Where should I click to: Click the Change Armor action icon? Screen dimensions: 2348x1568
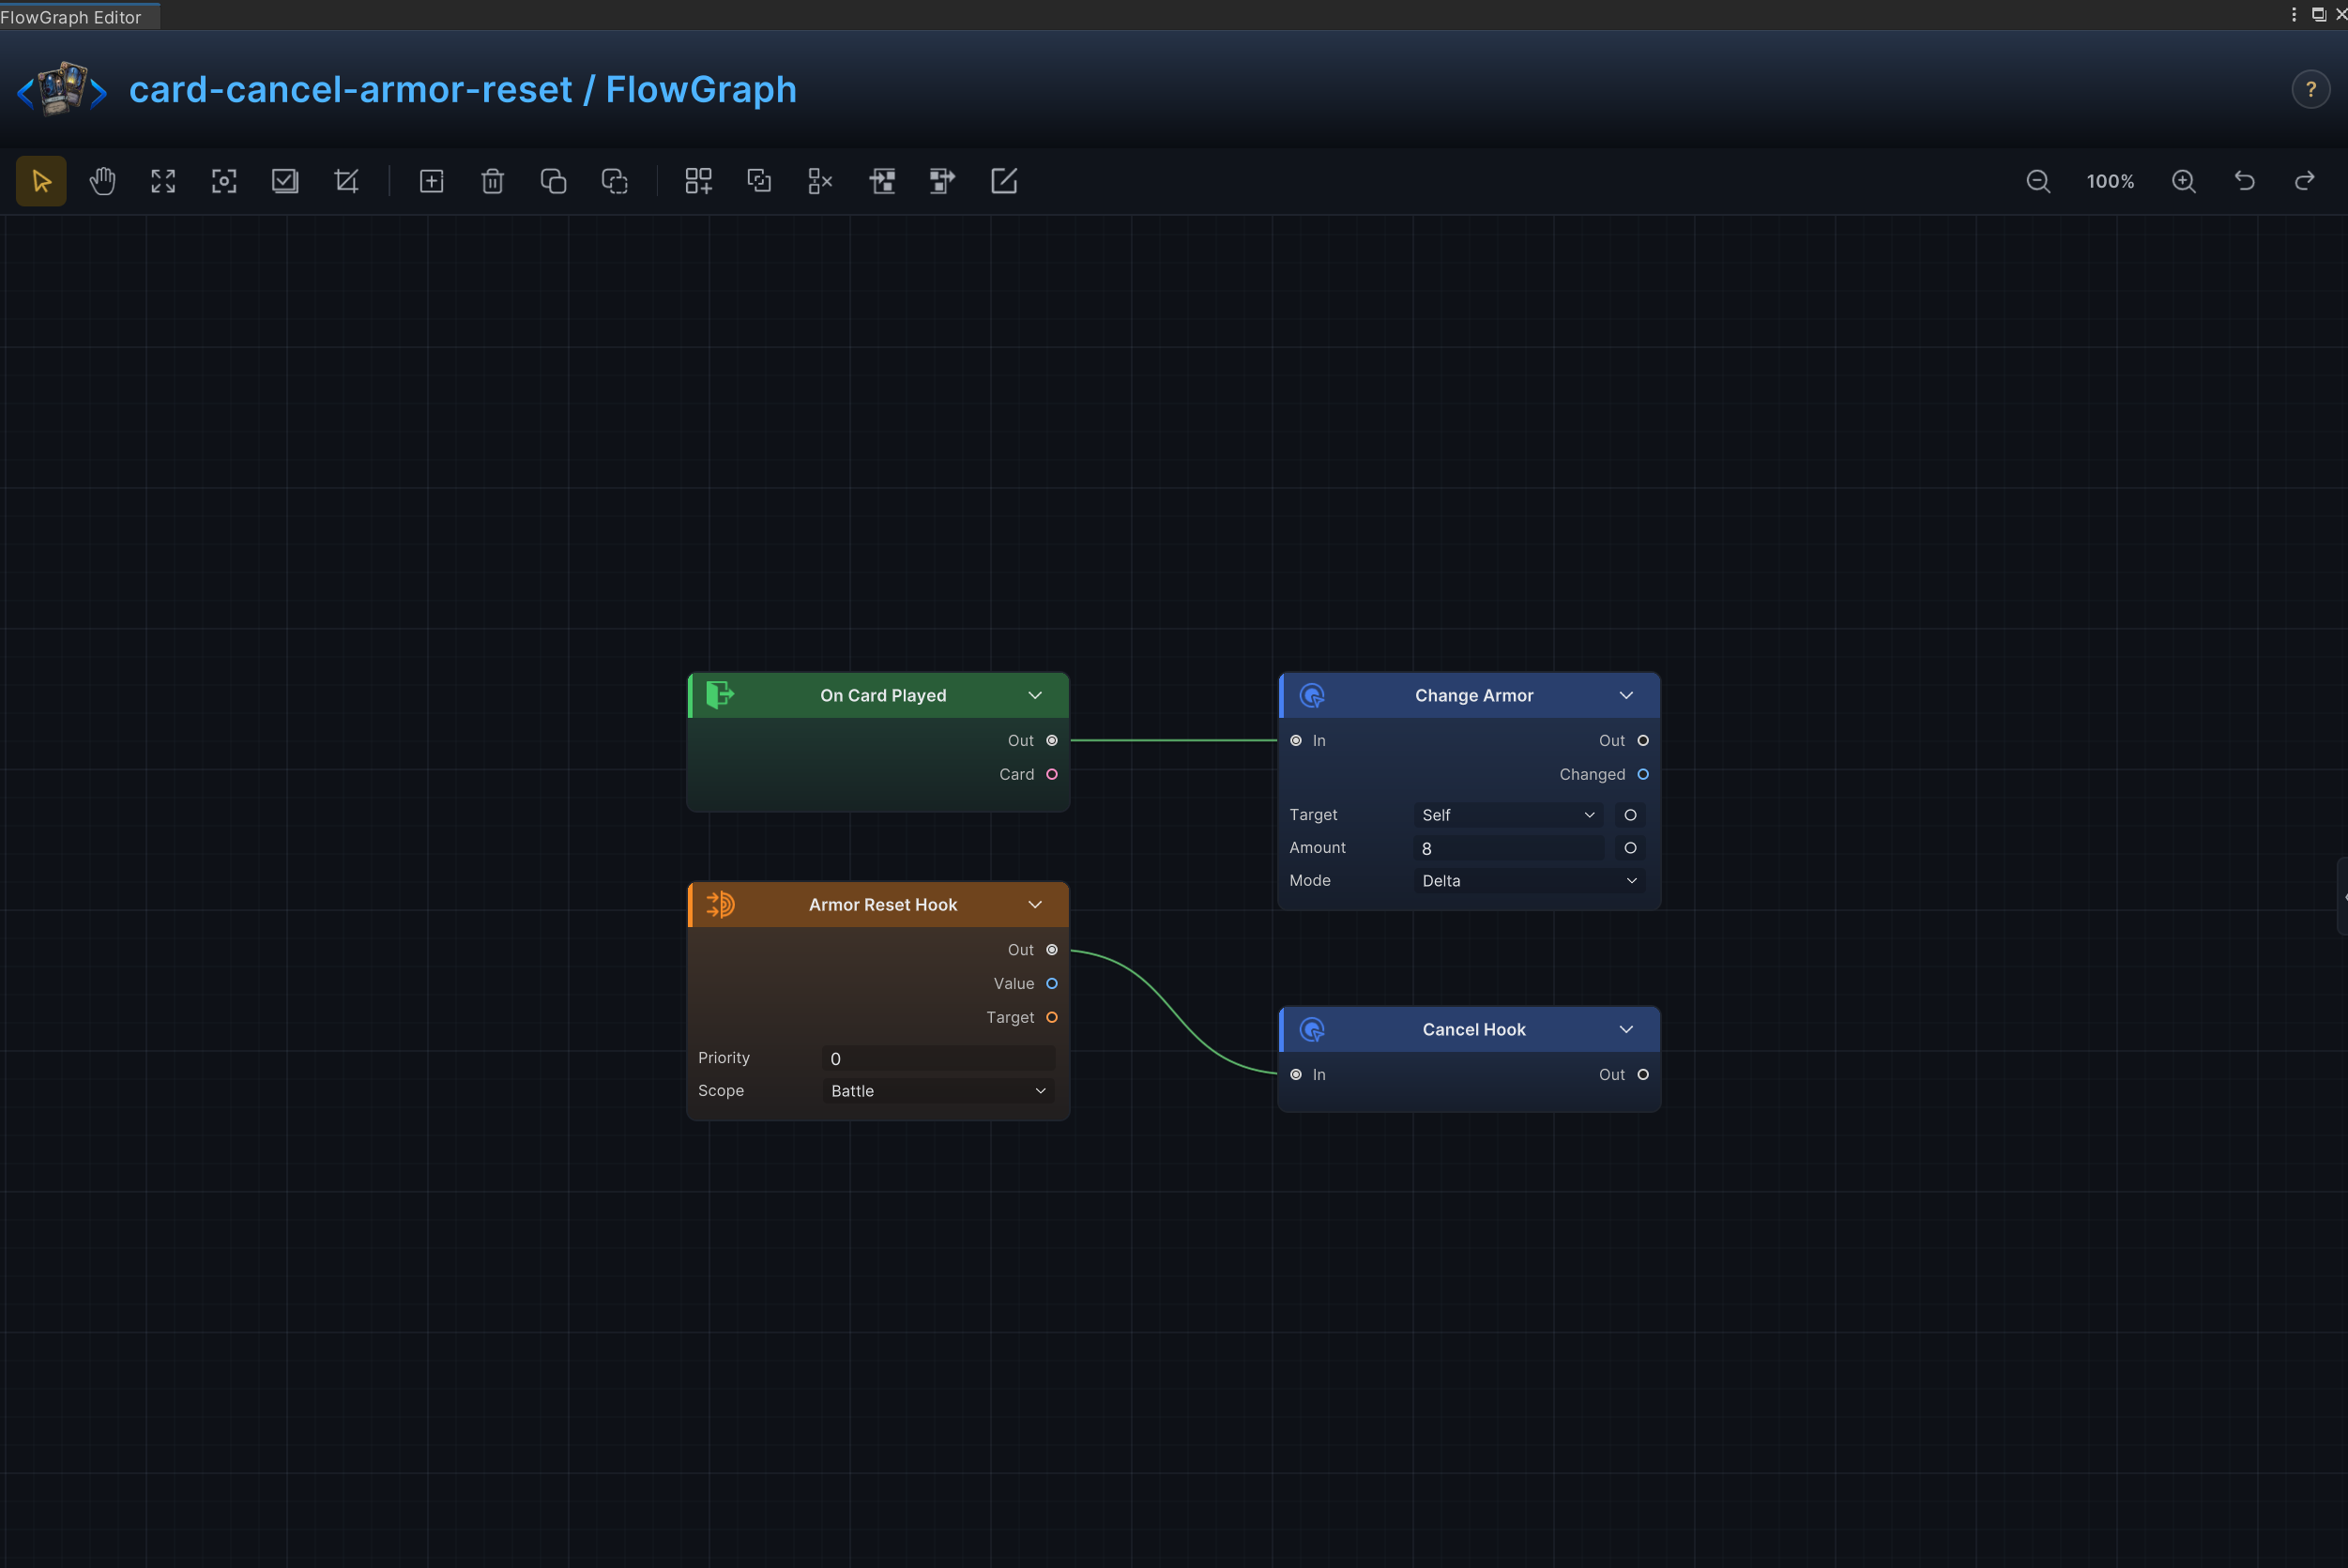[x=1312, y=695]
